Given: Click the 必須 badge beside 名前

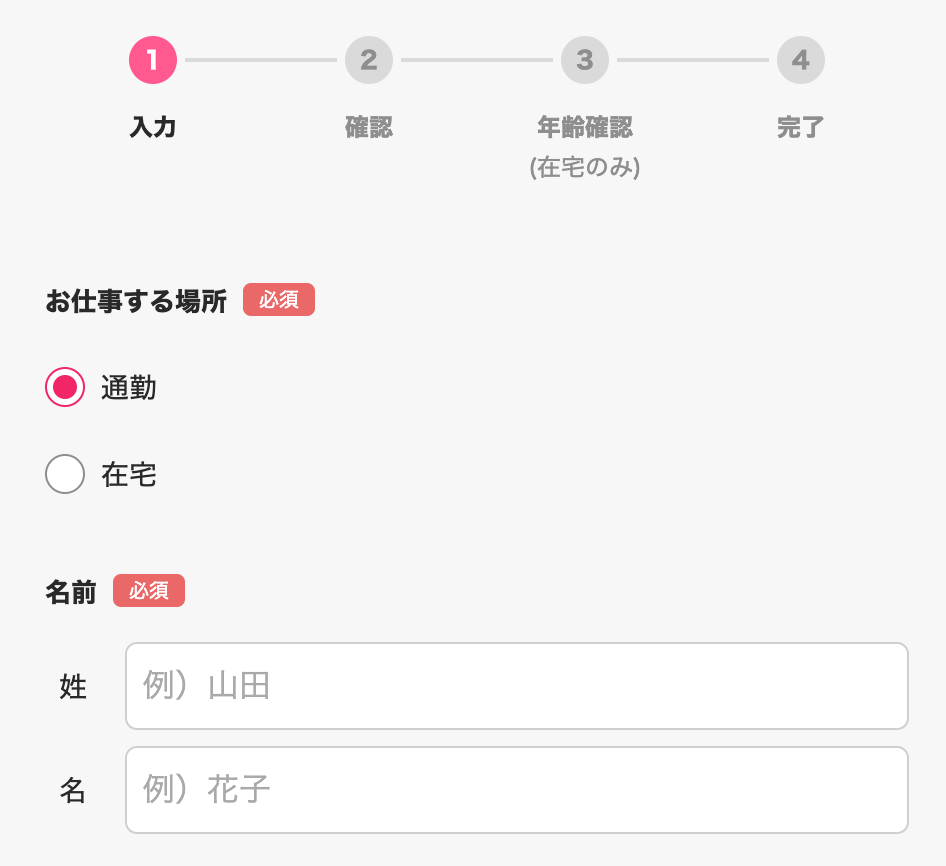Looking at the screenshot, I should [x=149, y=591].
